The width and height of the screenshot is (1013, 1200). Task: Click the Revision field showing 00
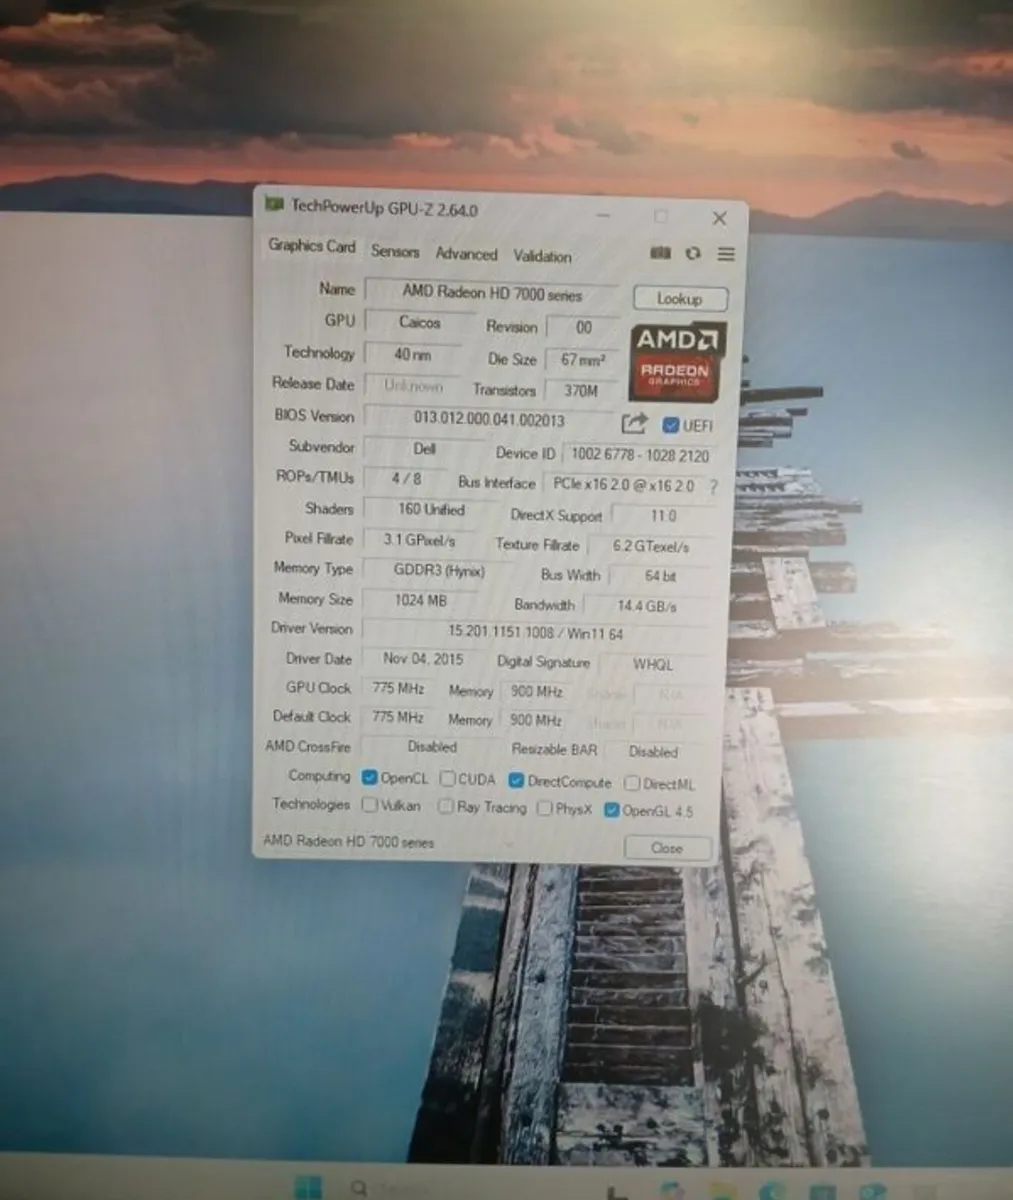[x=584, y=327]
